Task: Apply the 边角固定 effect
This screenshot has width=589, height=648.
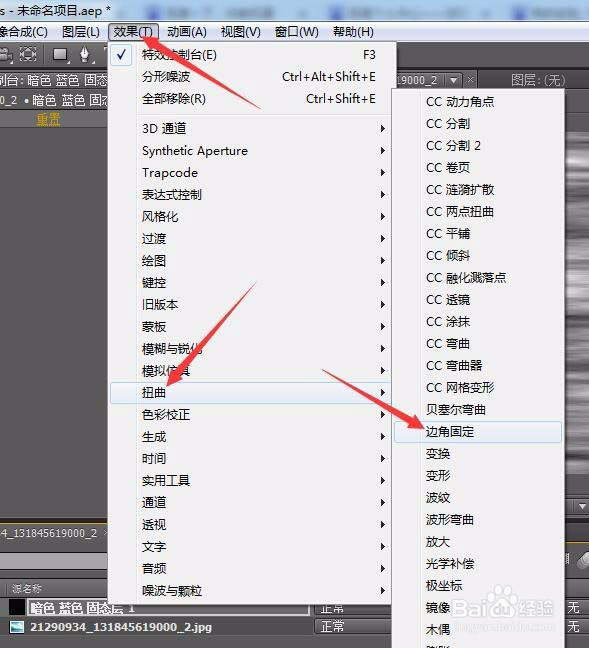Action: pyautogui.click(x=478, y=432)
